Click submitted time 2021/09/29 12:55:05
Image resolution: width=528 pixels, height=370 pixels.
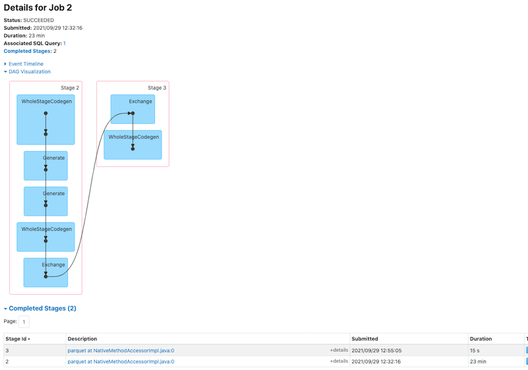(x=376, y=351)
